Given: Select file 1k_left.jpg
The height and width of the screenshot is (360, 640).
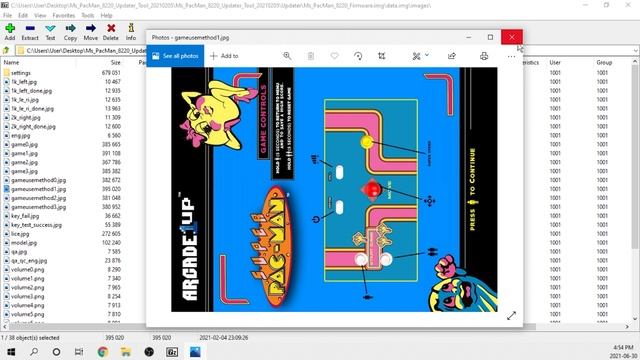Looking at the screenshot, I should pyautogui.click(x=24, y=82).
